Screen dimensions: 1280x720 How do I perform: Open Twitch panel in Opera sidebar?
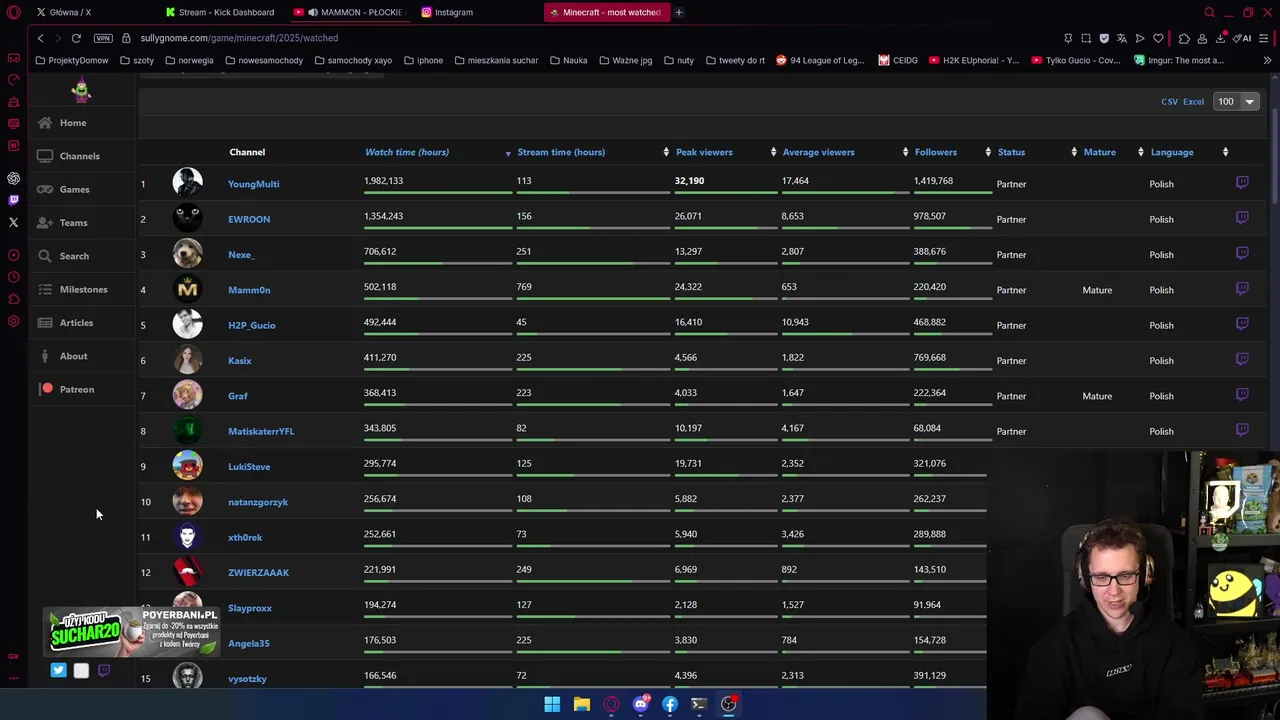point(13,200)
